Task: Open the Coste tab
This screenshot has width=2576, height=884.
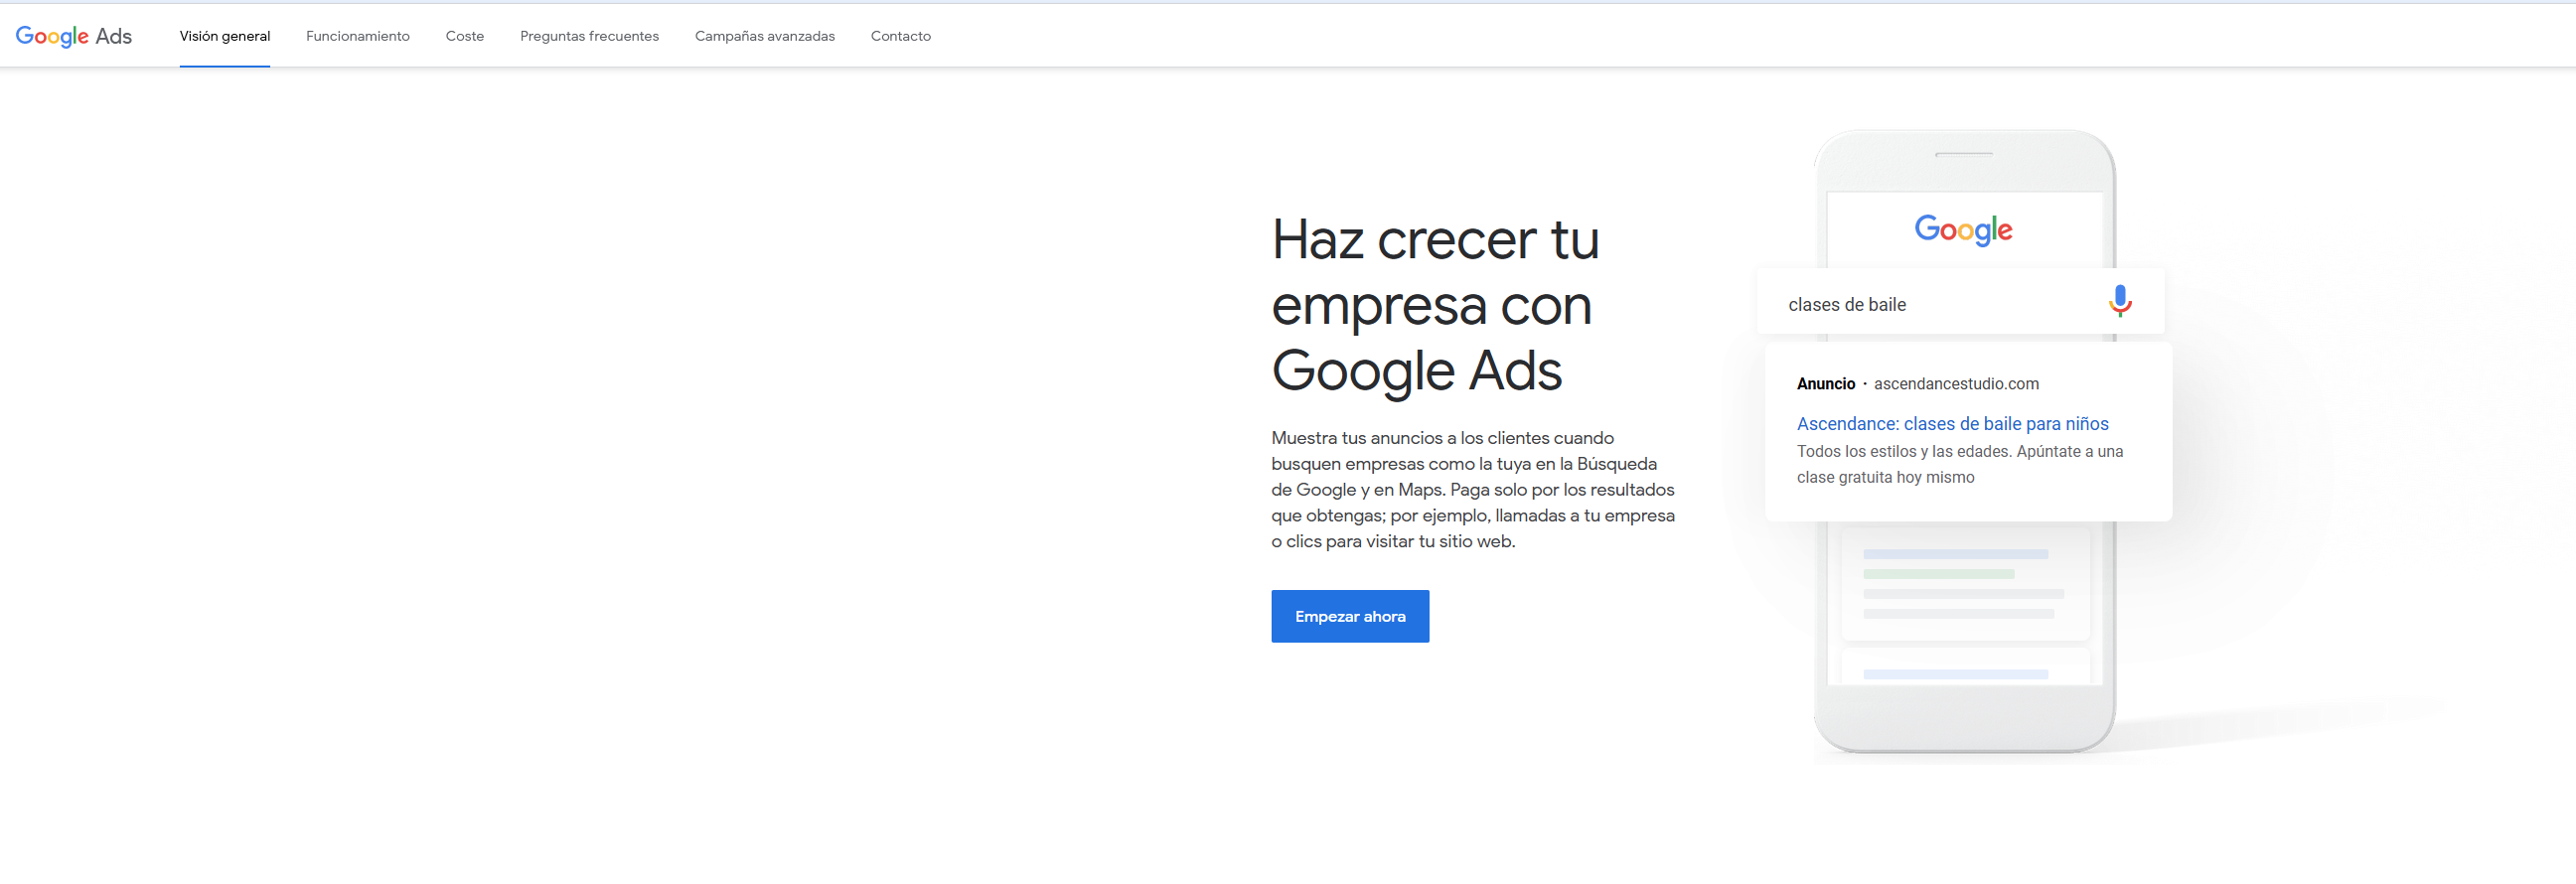Action: 465,36
